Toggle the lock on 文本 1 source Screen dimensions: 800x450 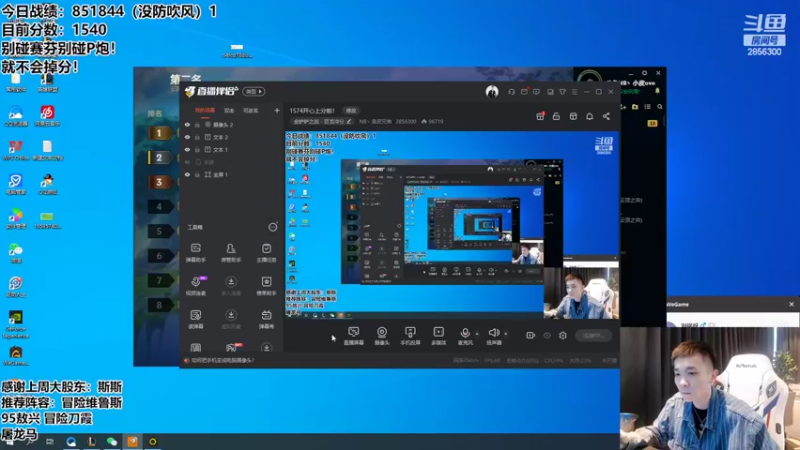point(197,149)
